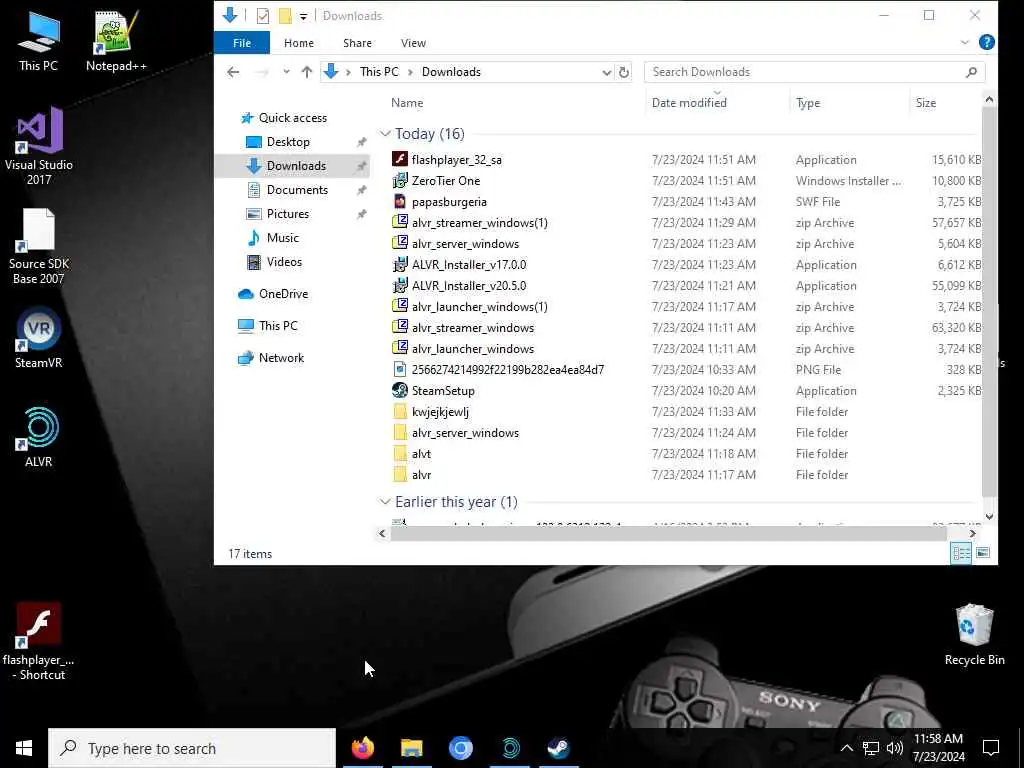Select Pictures in navigation pane
The height and width of the screenshot is (768, 1024).
(x=287, y=214)
